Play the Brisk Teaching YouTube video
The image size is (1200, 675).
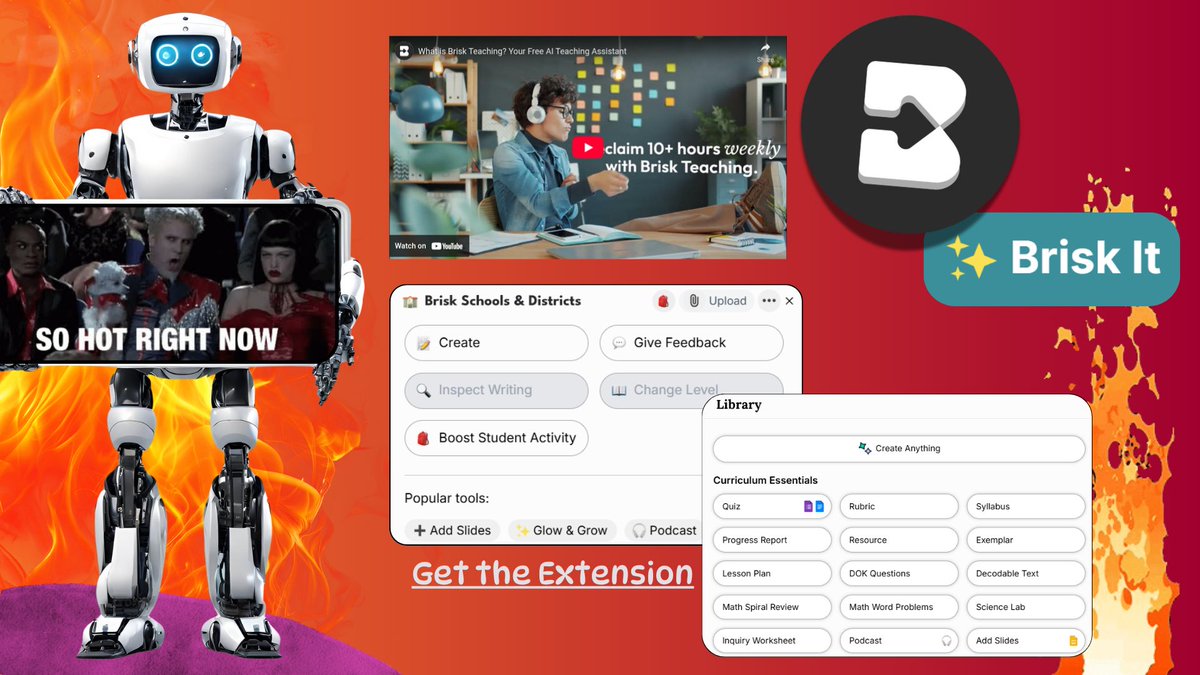click(587, 148)
